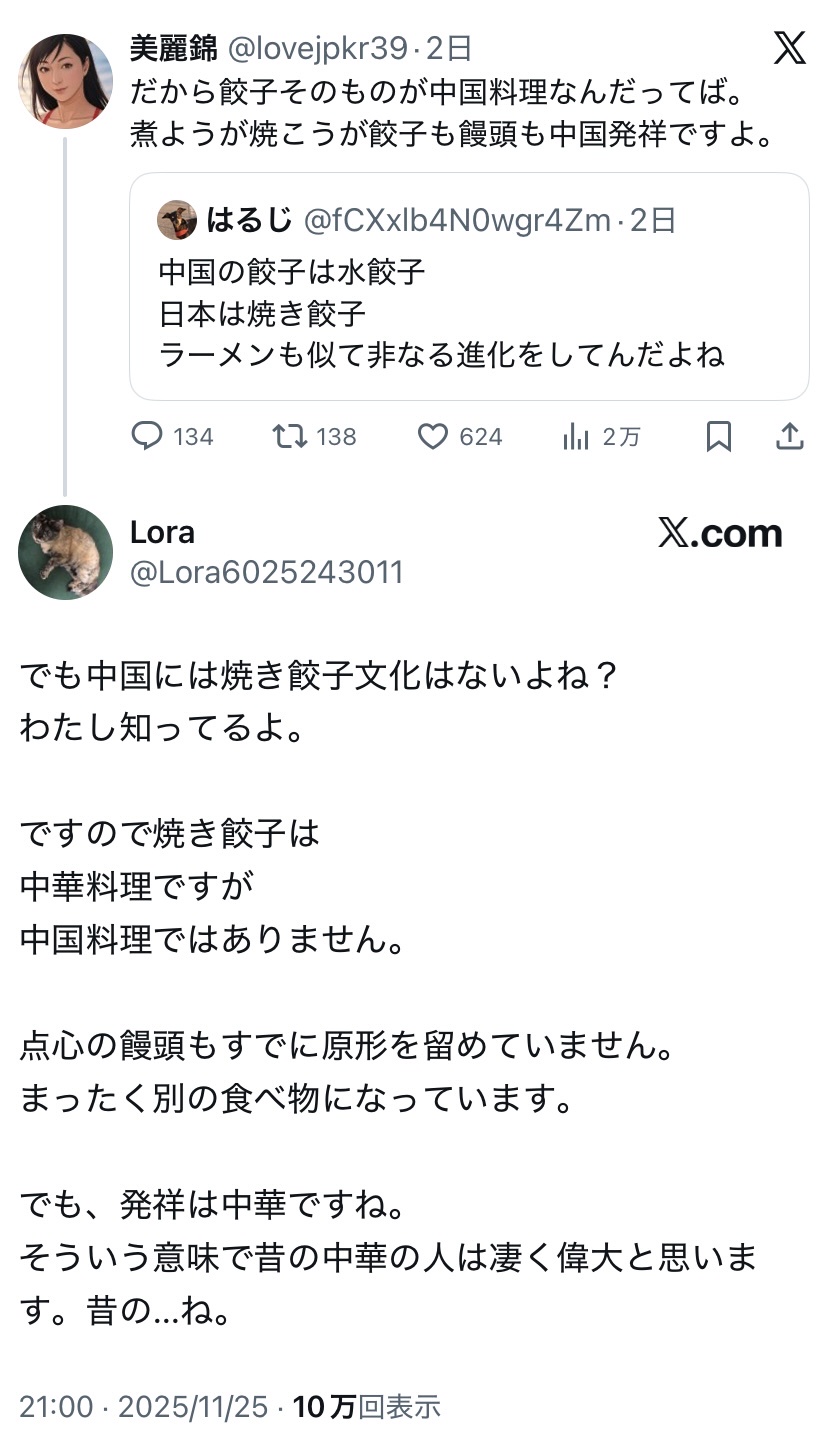Click the 134 reply count
Image resolution: width=828 pixels, height=1451 pixels.
pos(193,437)
